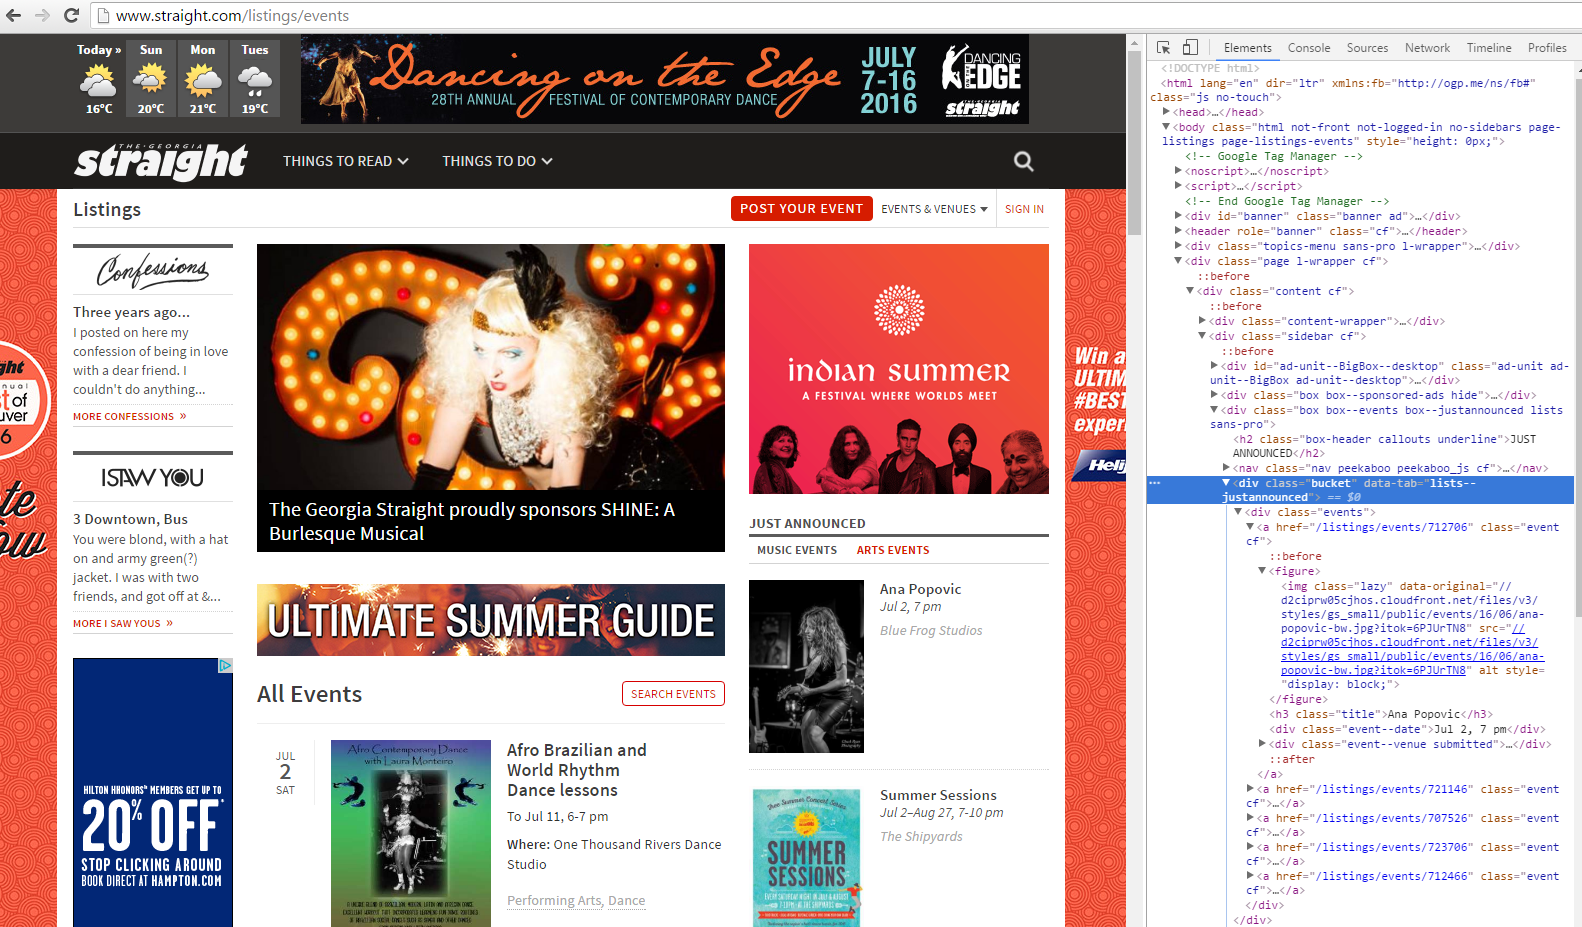The width and height of the screenshot is (1582, 927).
Task: Switch to DevTools Console tab
Action: pyautogui.click(x=1309, y=48)
